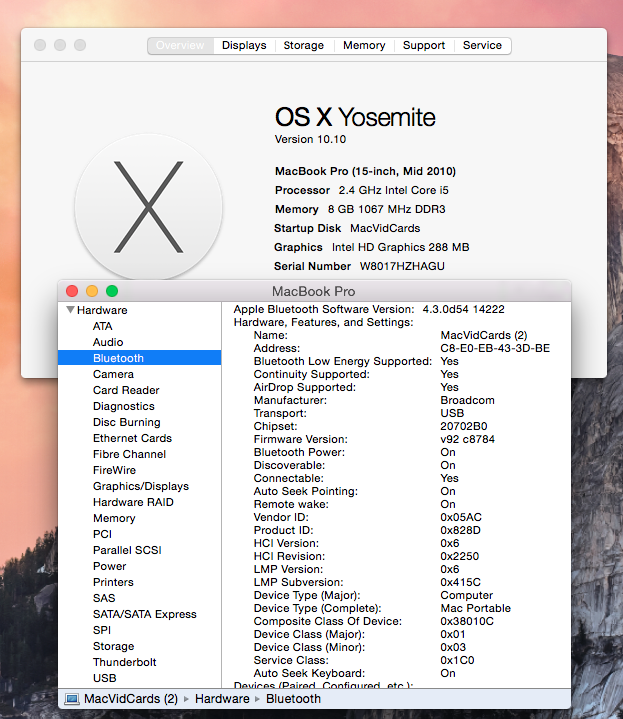This screenshot has height=719, width=623.
Task: Select SAS in the sidebar
Action: [104, 598]
